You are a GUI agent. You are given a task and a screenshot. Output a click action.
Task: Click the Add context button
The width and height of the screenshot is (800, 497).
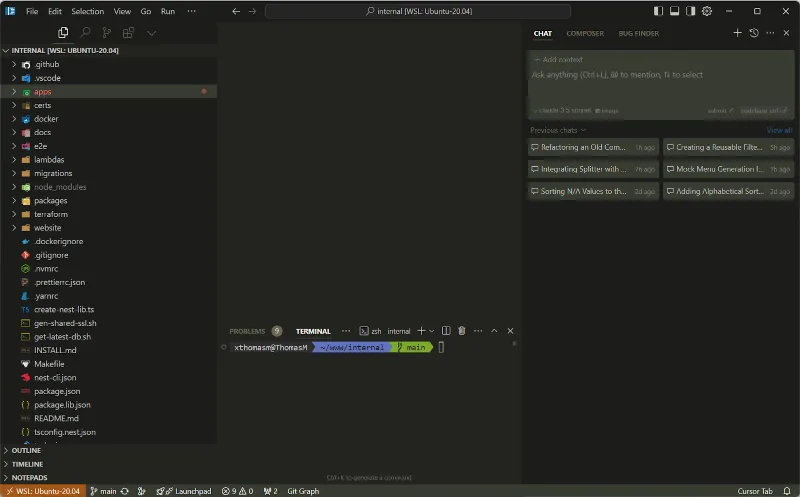(x=558, y=60)
